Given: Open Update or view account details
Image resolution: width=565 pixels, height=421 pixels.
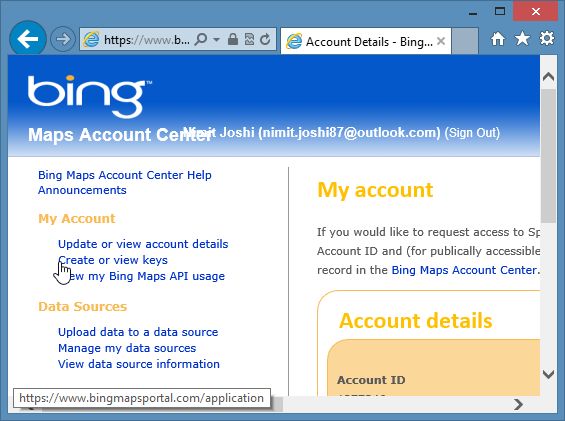Looking at the screenshot, I should click(143, 244).
